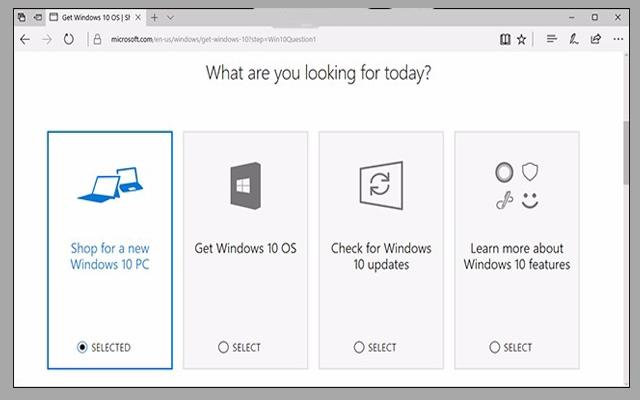Add page to favorites with star icon
The width and height of the screenshot is (640, 400).
[521, 40]
